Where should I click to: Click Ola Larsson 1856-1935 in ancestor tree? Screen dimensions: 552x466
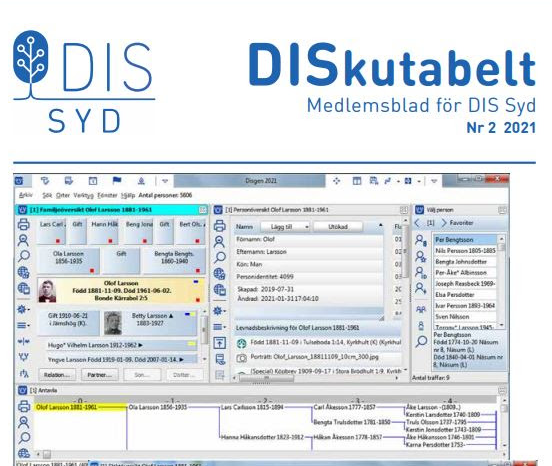(x=158, y=407)
